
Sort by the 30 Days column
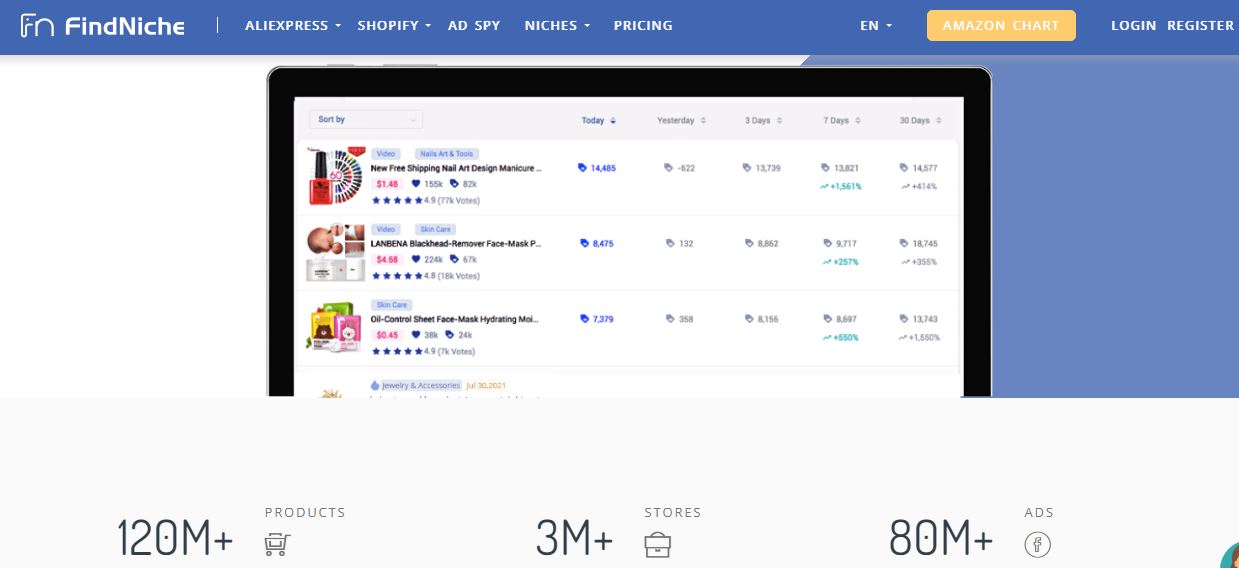(920, 121)
